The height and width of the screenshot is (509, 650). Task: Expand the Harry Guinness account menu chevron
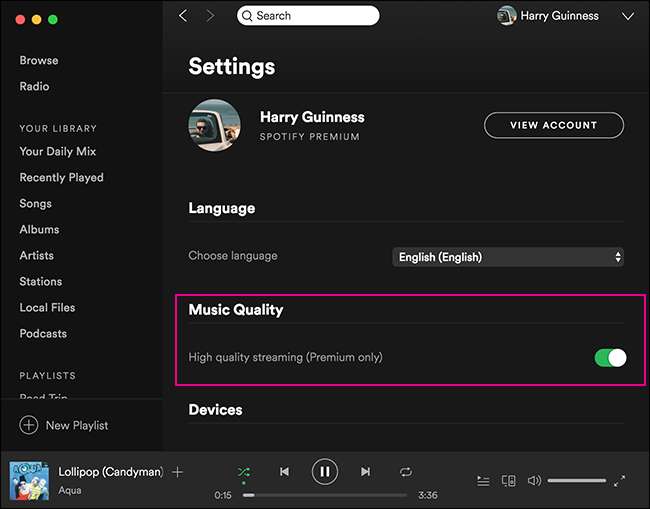(627, 16)
